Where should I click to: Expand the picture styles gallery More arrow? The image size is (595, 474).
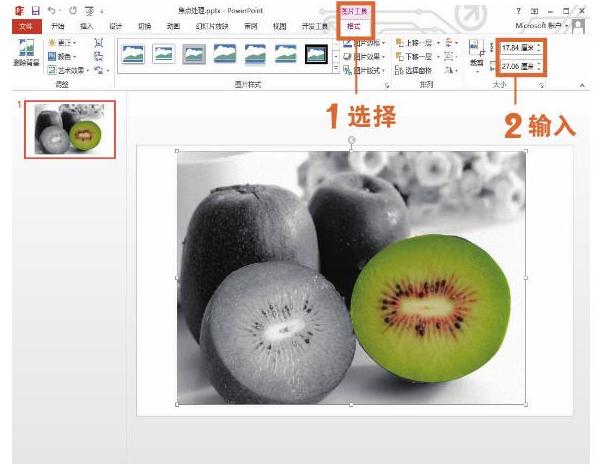tap(336, 69)
